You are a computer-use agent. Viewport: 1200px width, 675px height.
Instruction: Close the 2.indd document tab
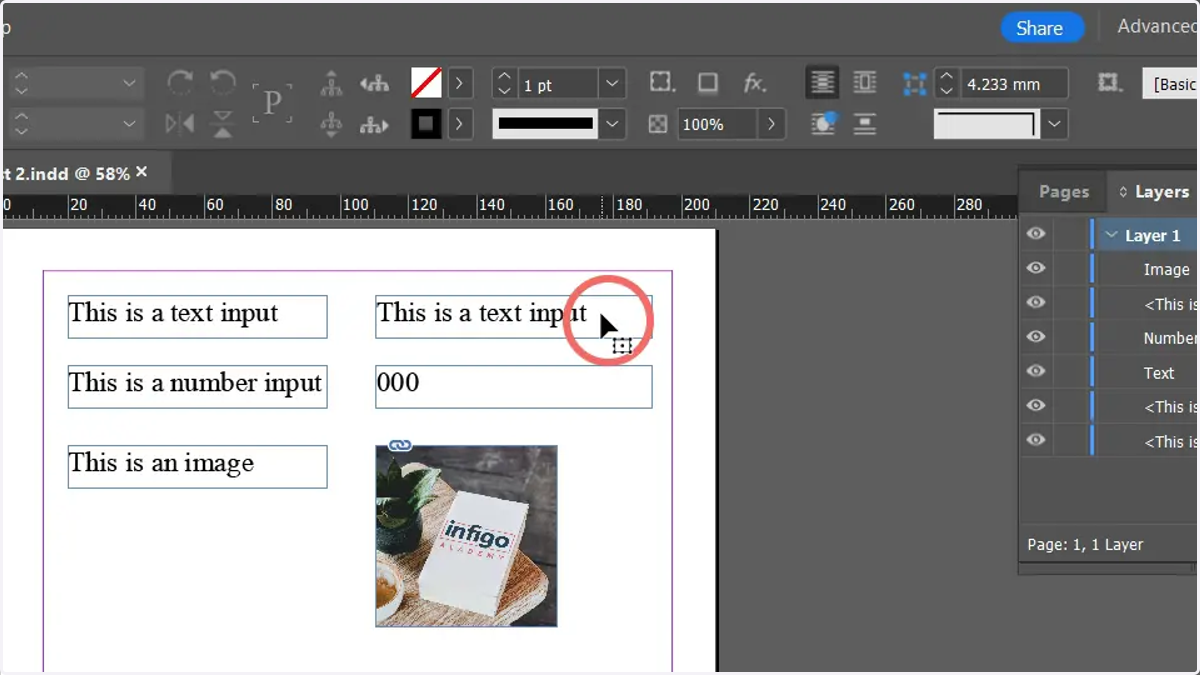pos(141,172)
